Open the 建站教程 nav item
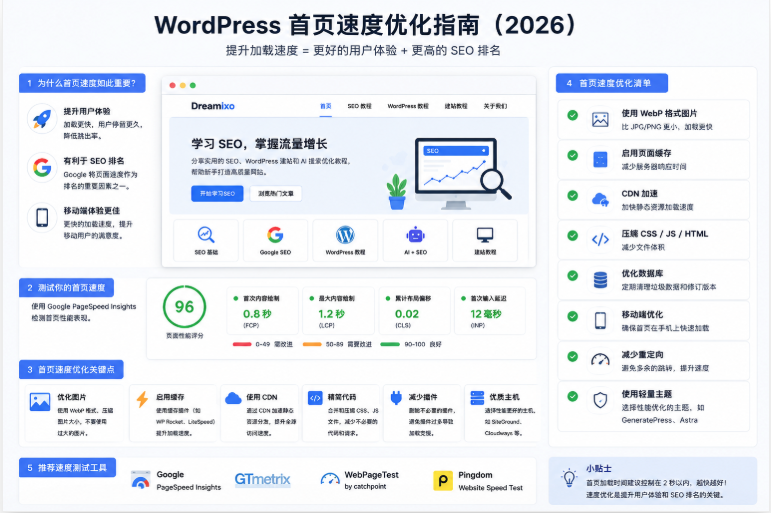Image resolution: width=771 pixels, height=513 pixels. coord(456,106)
